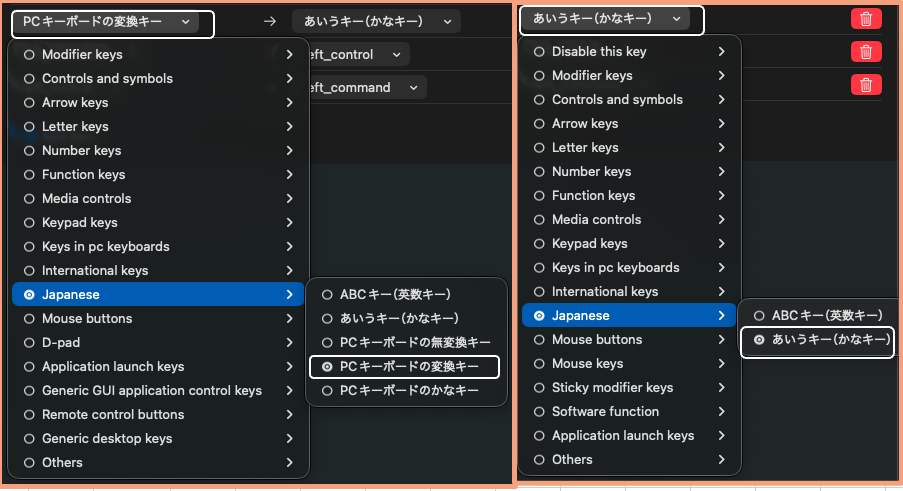Open Generic GUI application control keys submenu
The image size is (903, 491).
(151, 391)
